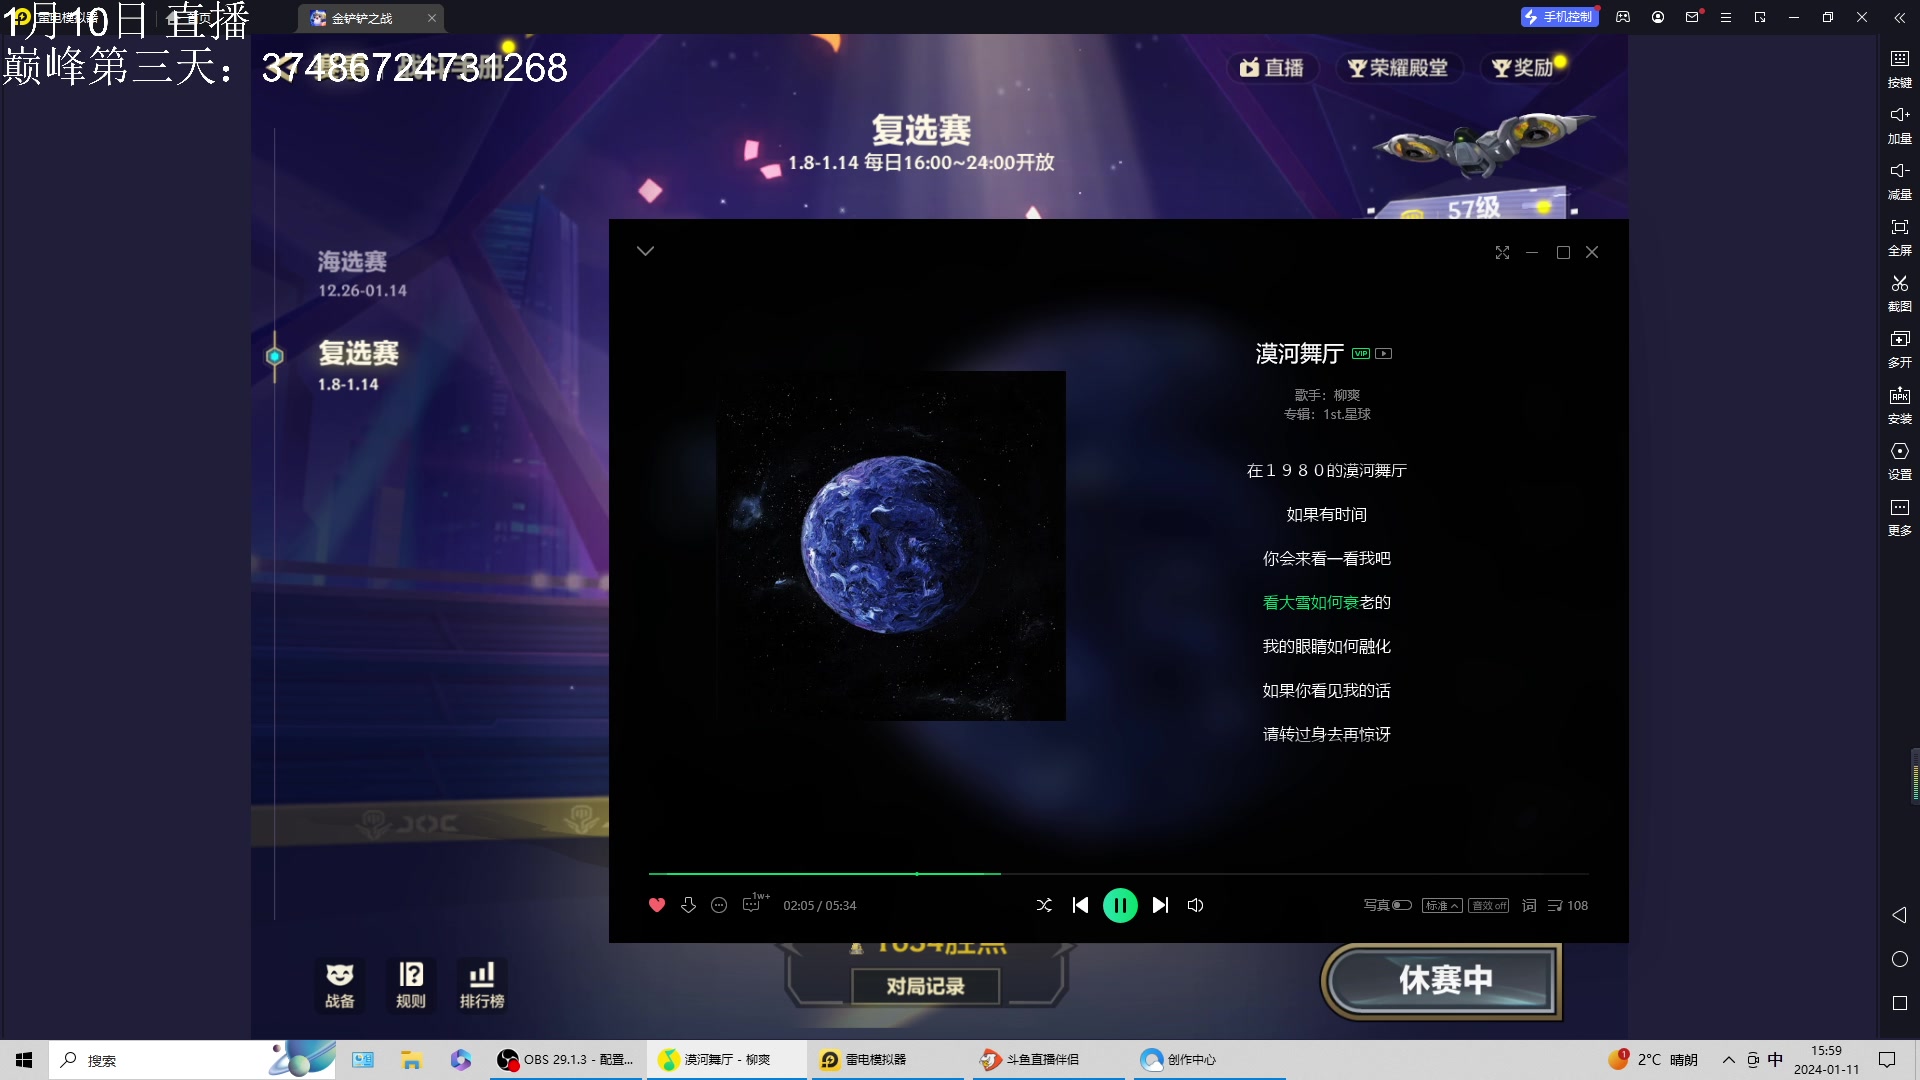
Task: Download the current song
Action: click(x=688, y=905)
